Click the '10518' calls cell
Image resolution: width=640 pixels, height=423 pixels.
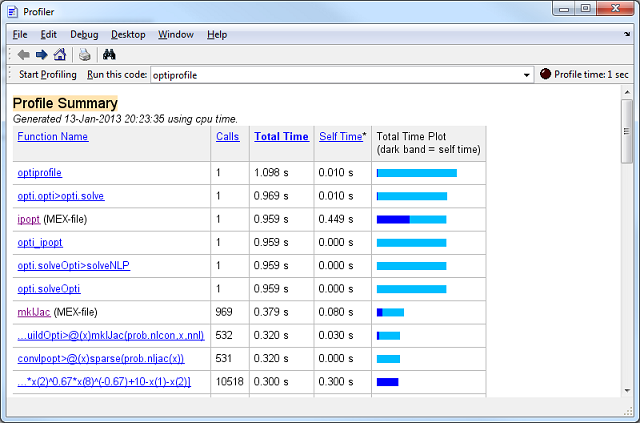click(229, 382)
